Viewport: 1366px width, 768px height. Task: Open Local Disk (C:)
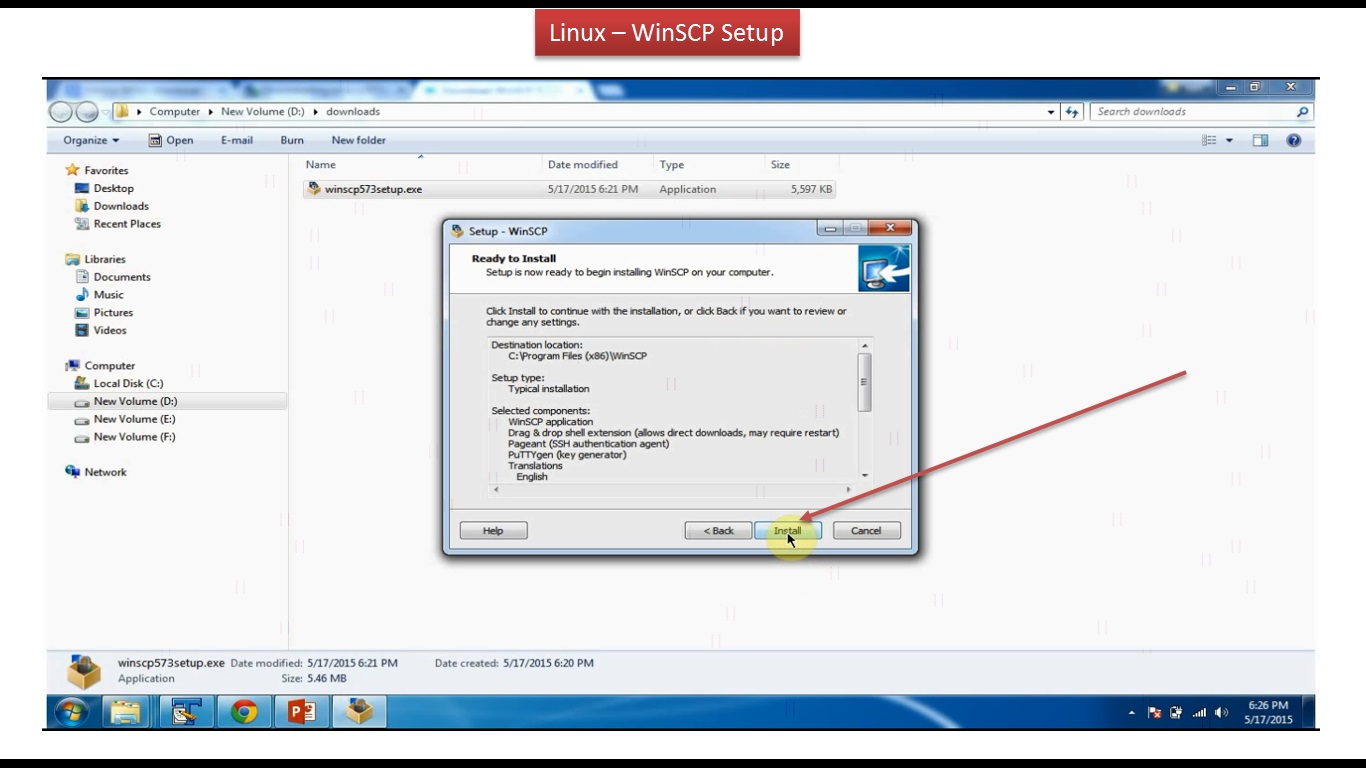click(x=128, y=384)
